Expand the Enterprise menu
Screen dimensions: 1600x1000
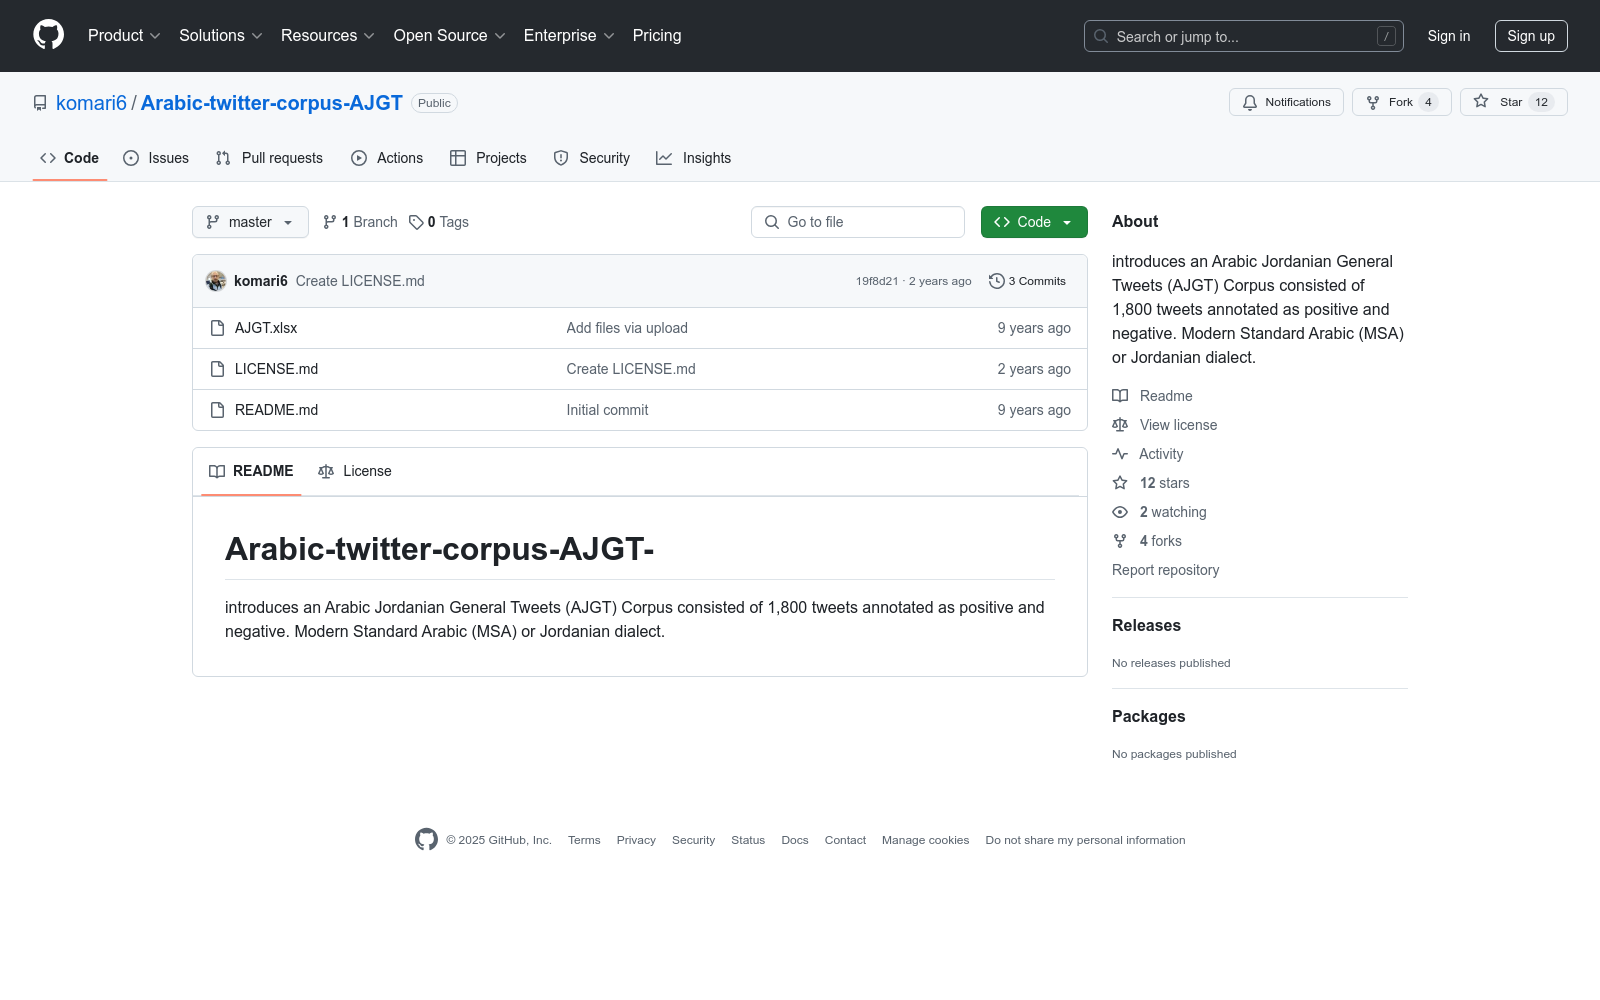569,35
